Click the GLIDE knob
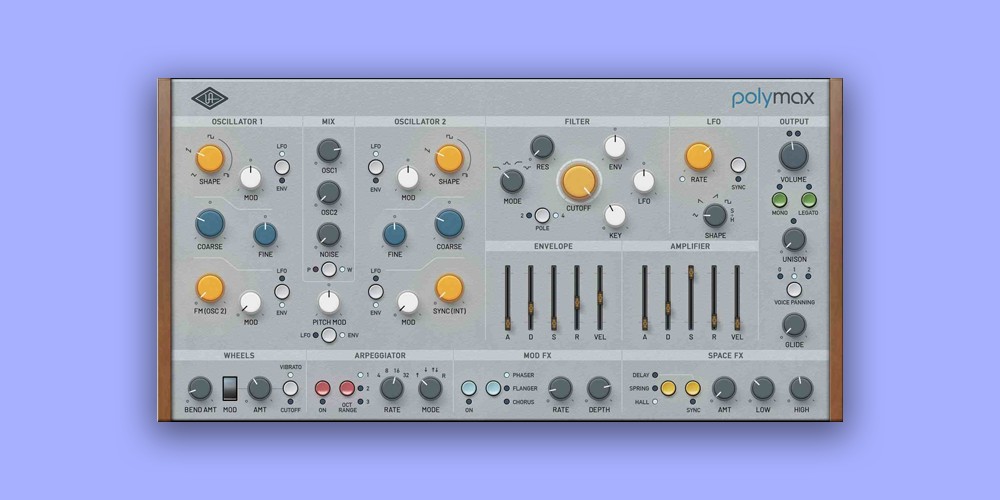 tap(793, 325)
